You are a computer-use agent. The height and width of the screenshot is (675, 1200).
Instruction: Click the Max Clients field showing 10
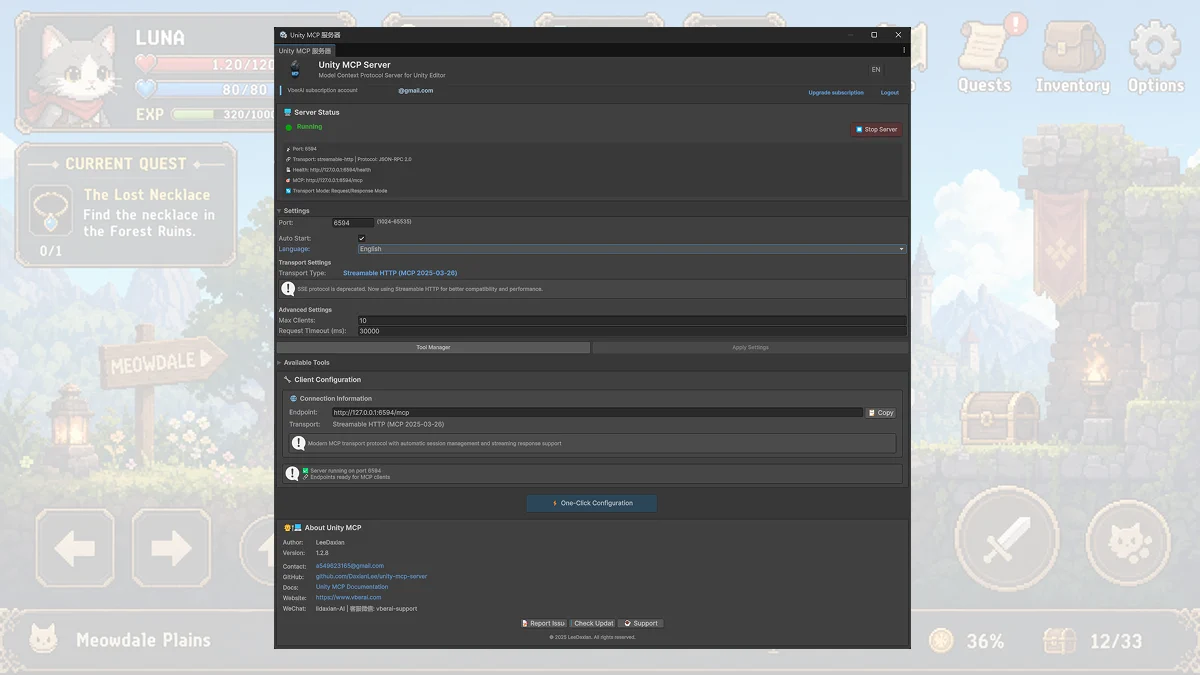click(x=632, y=321)
